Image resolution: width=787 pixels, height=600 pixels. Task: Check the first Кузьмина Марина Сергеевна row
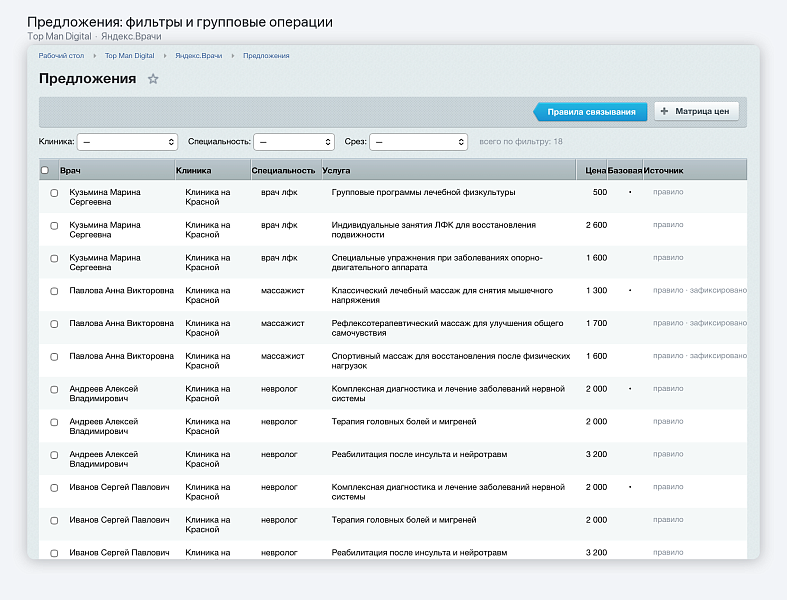tap(54, 193)
